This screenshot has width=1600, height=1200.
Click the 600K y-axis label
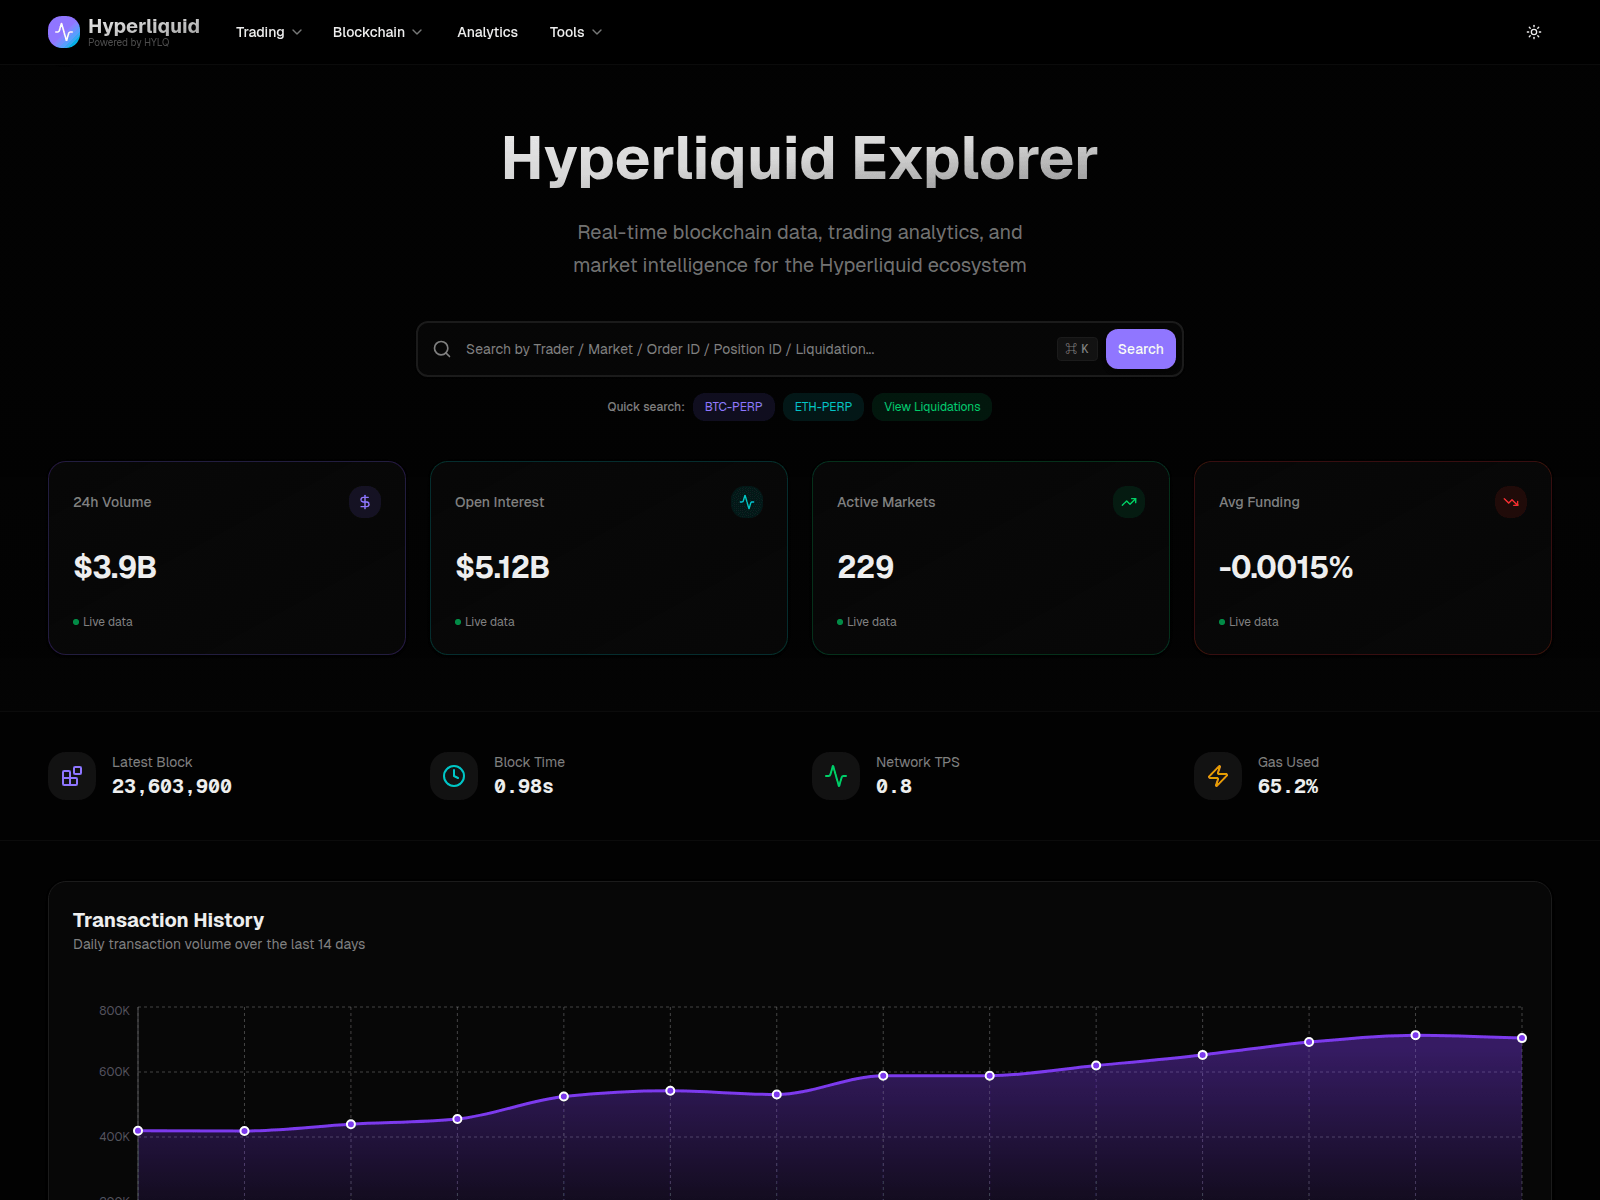(x=114, y=1072)
